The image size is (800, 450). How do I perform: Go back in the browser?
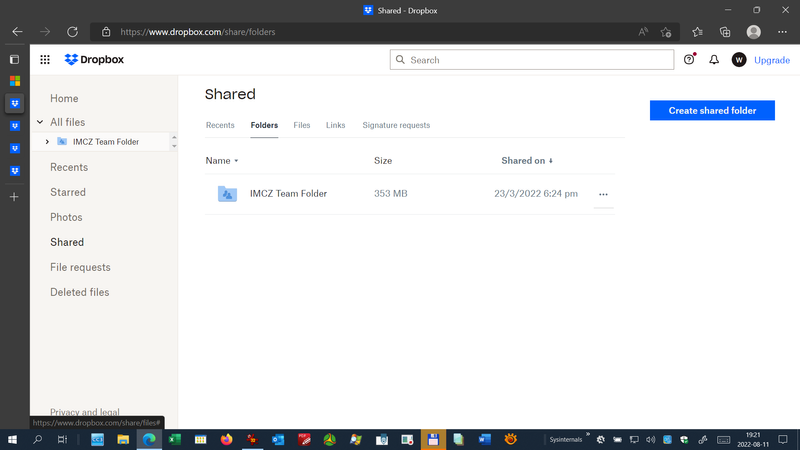coord(17,32)
